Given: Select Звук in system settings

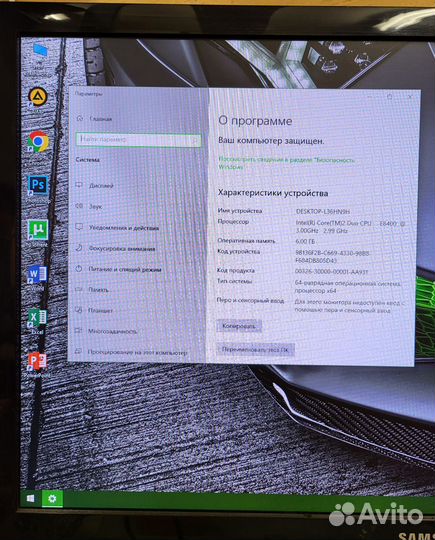Looking at the screenshot, I should [x=95, y=207].
